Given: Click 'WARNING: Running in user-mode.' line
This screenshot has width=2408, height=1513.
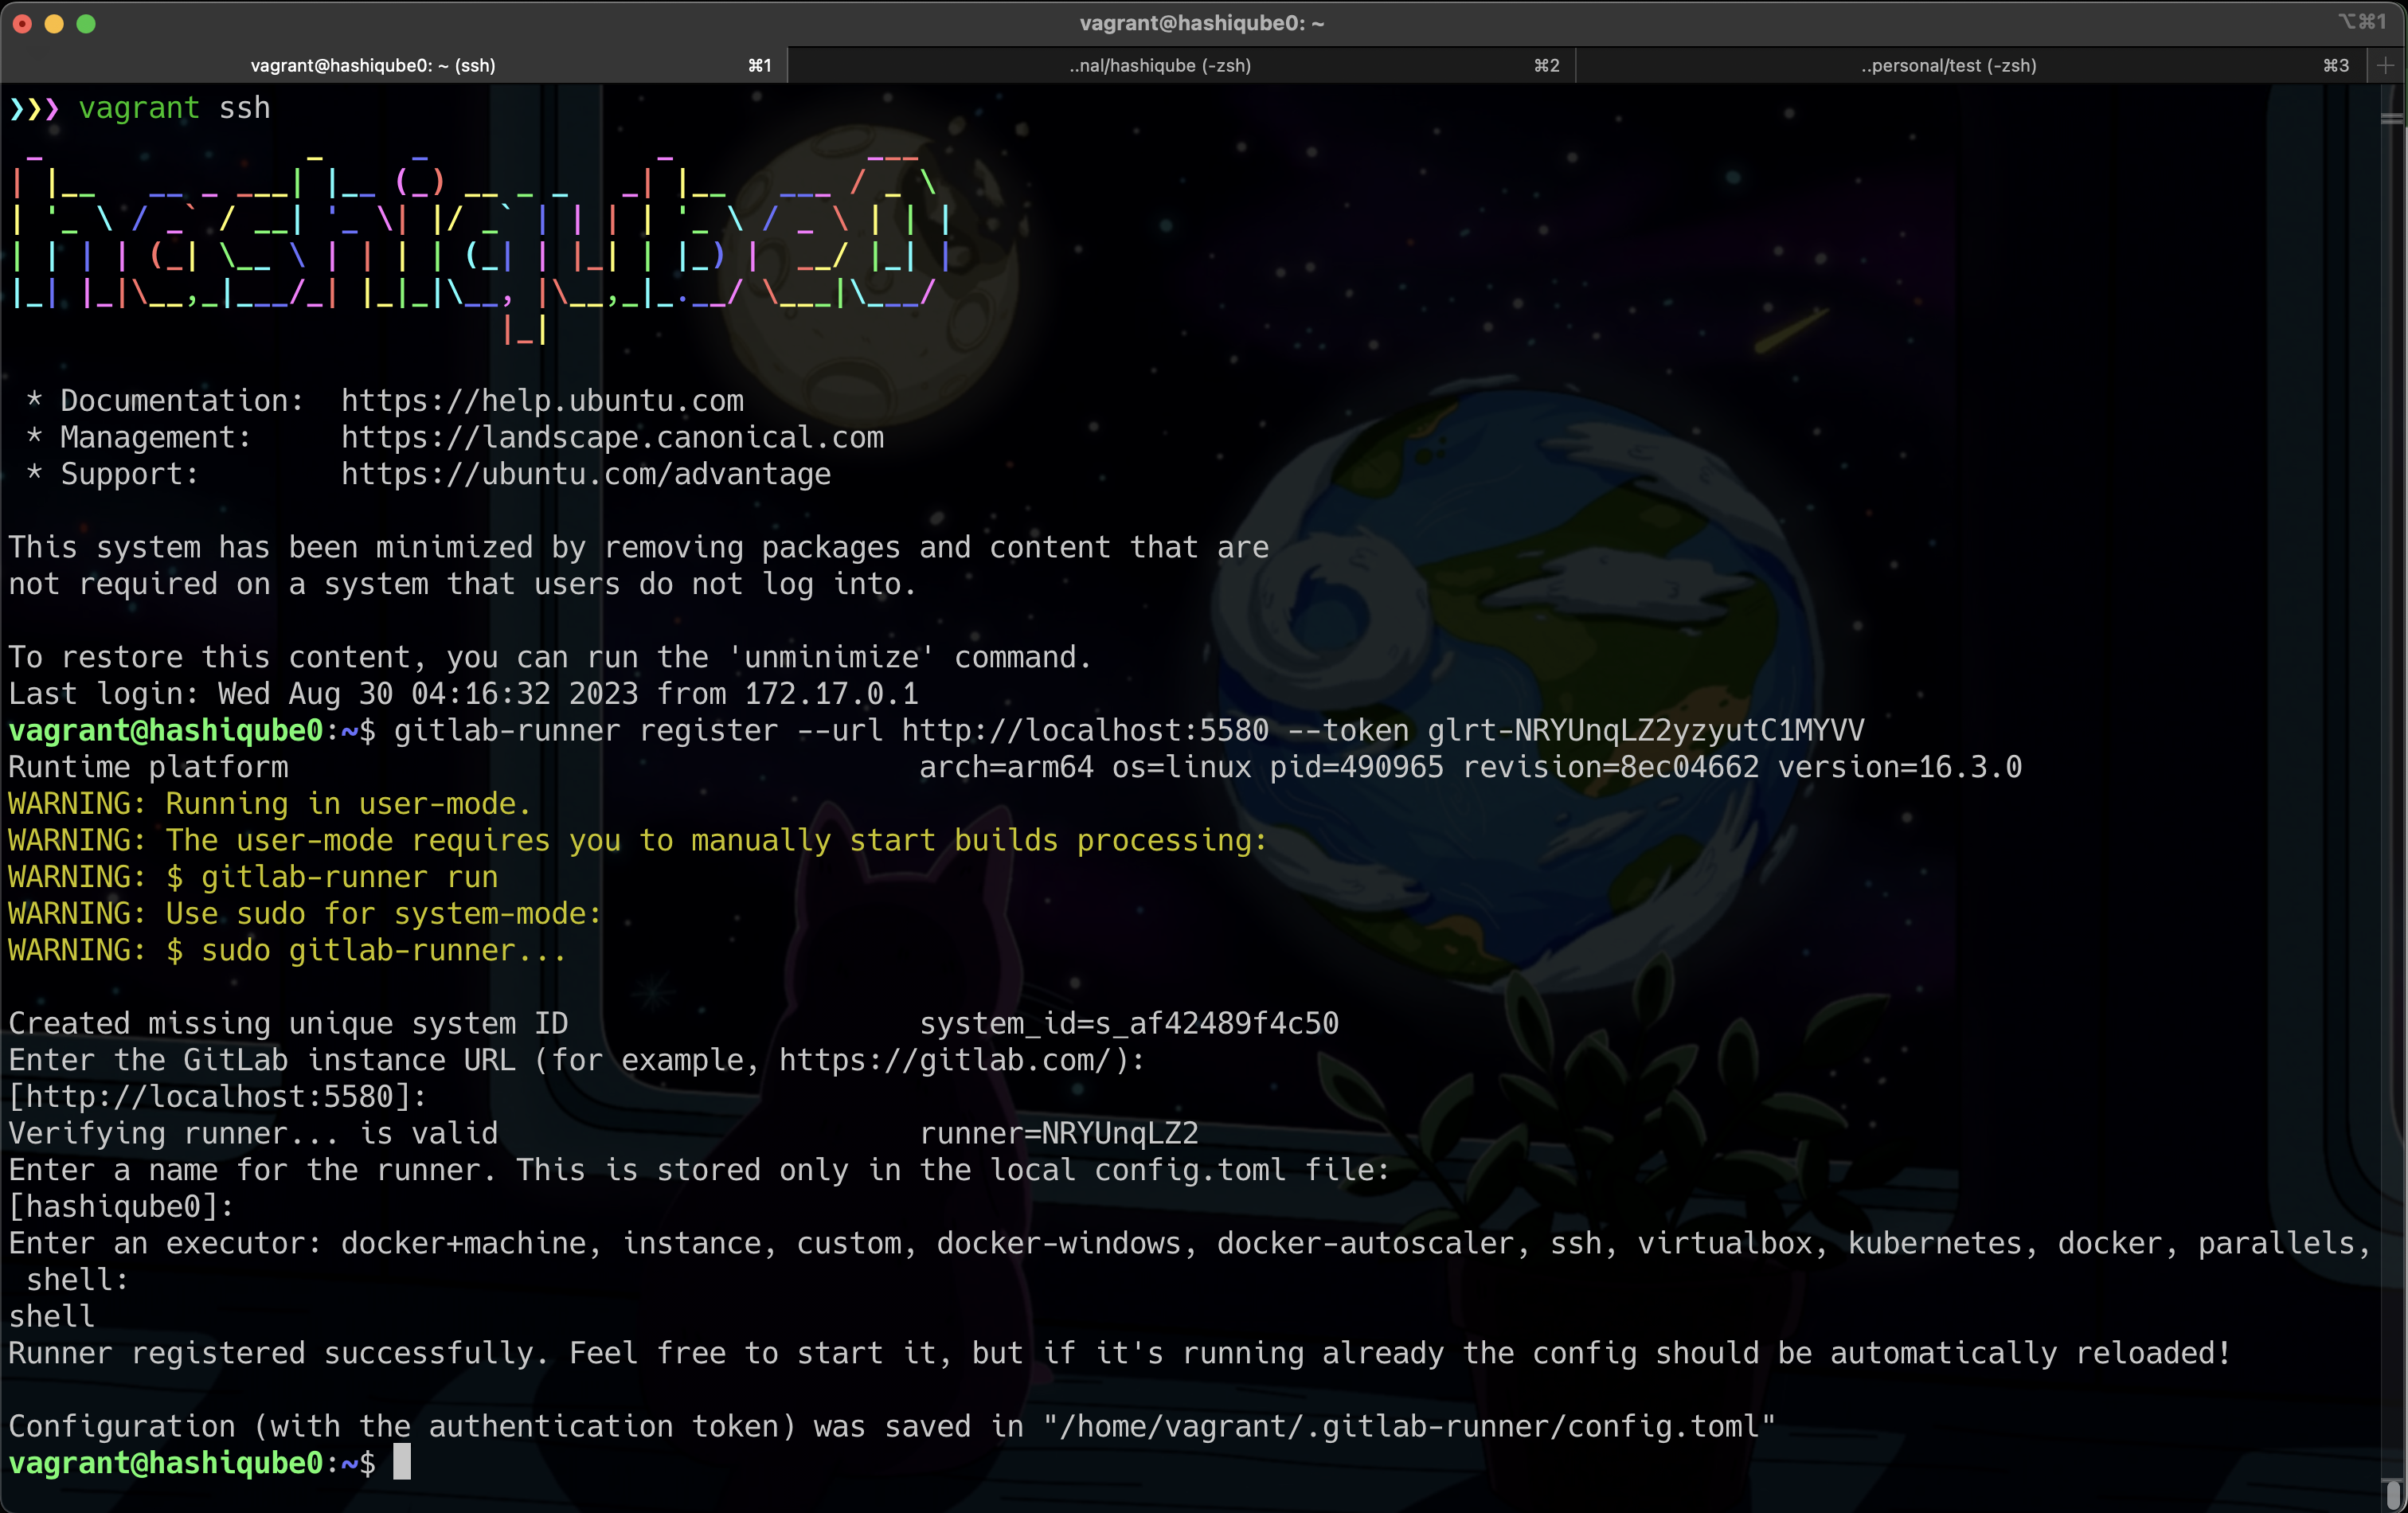Looking at the screenshot, I should click(270, 804).
